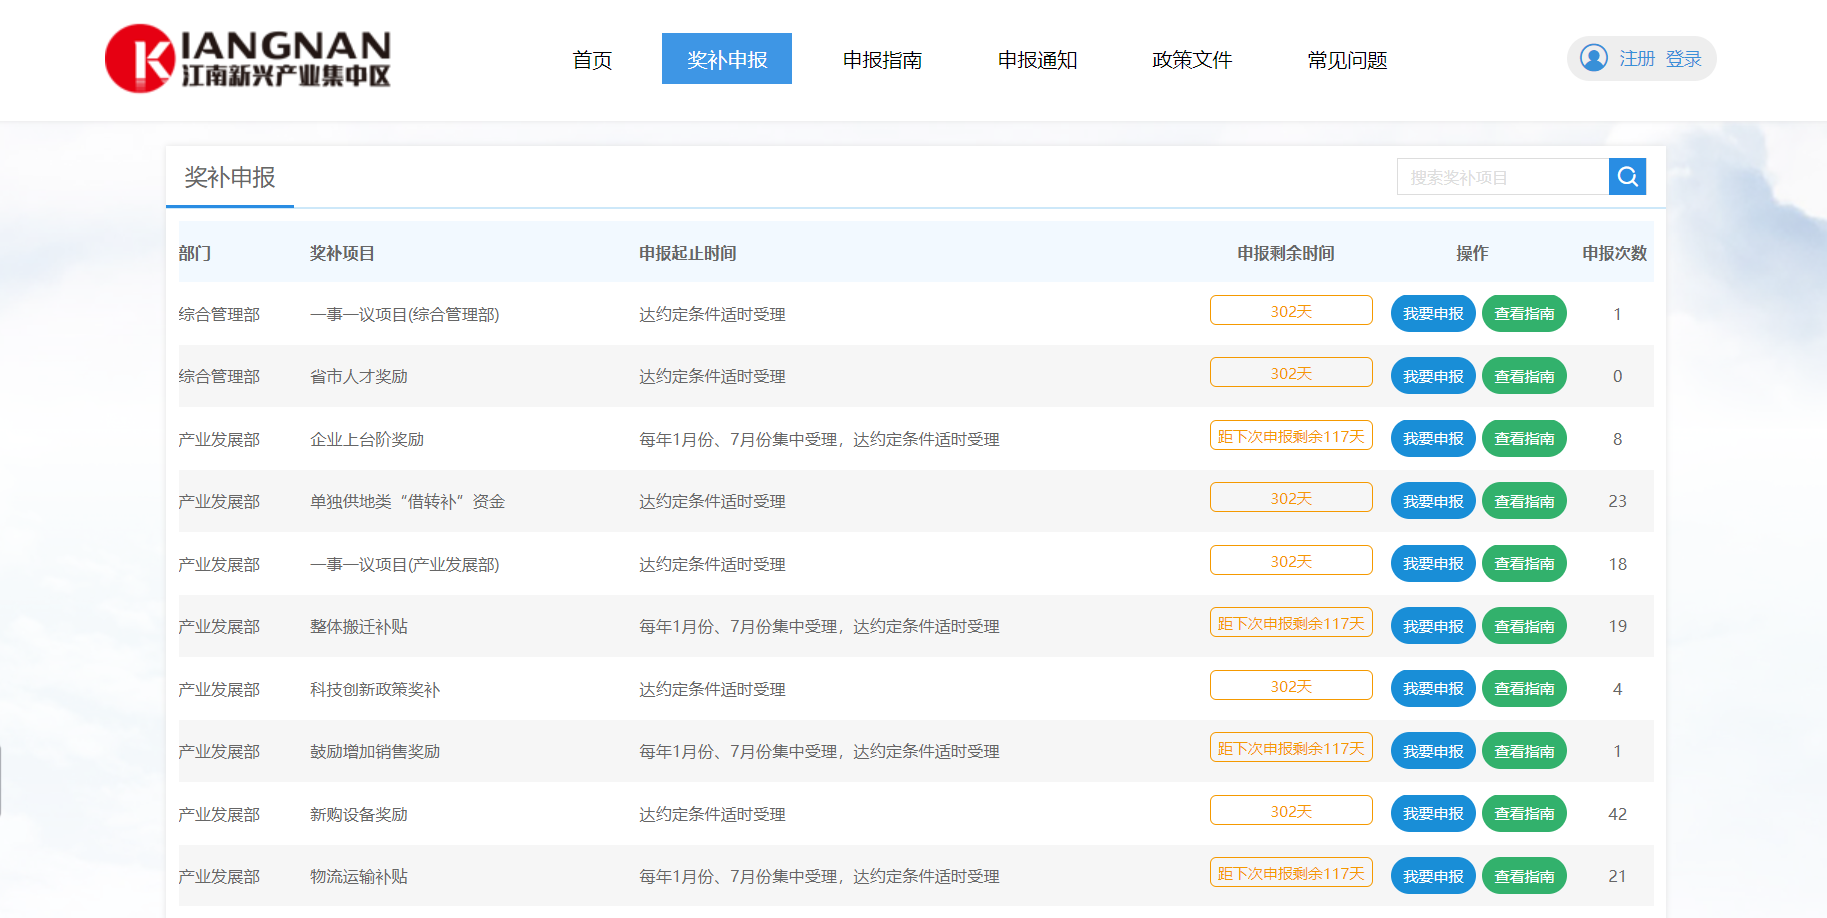
Task: Click 查看指南 for 整体搬迁补贴
Action: tap(1524, 626)
